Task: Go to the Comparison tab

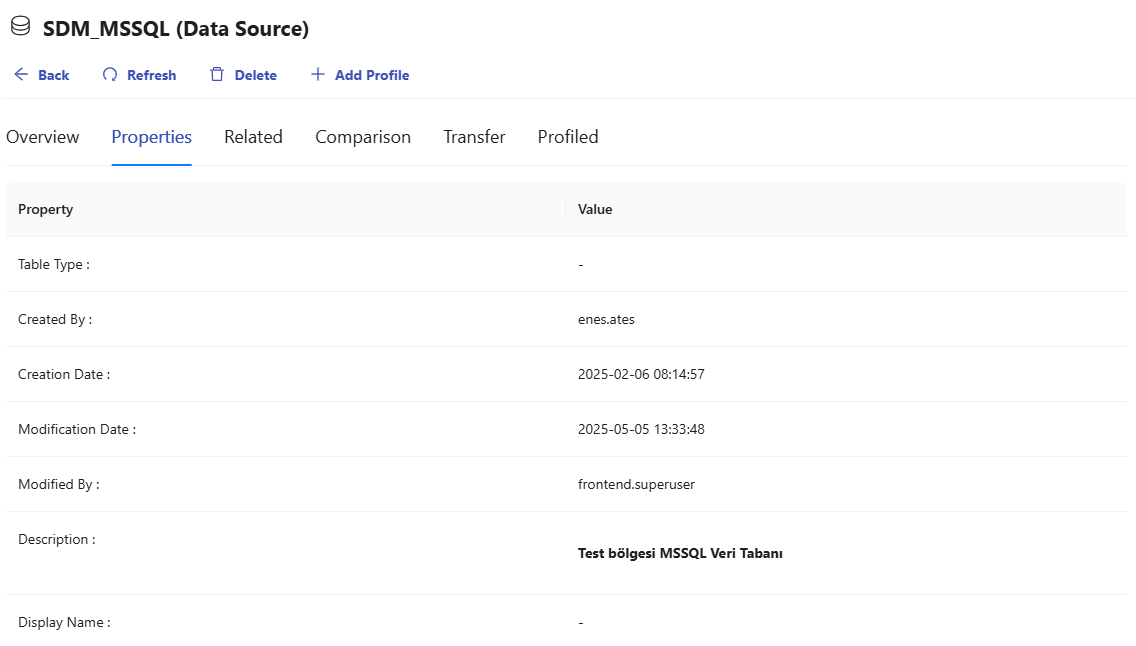Action: click(x=363, y=137)
